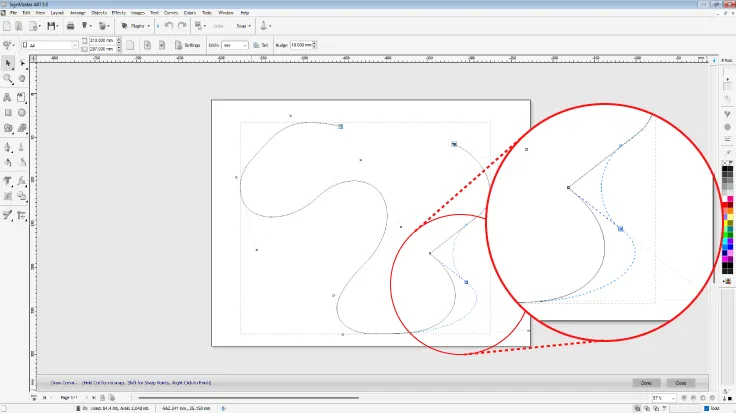736x413 pixels.
Task: Select the measure/dimension tool
Action: pyautogui.click(x=22, y=215)
